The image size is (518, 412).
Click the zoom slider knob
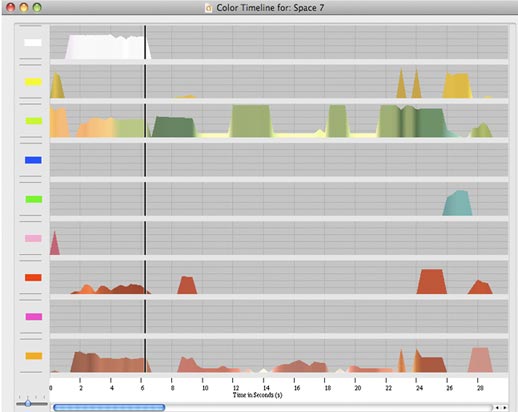click(x=28, y=404)
